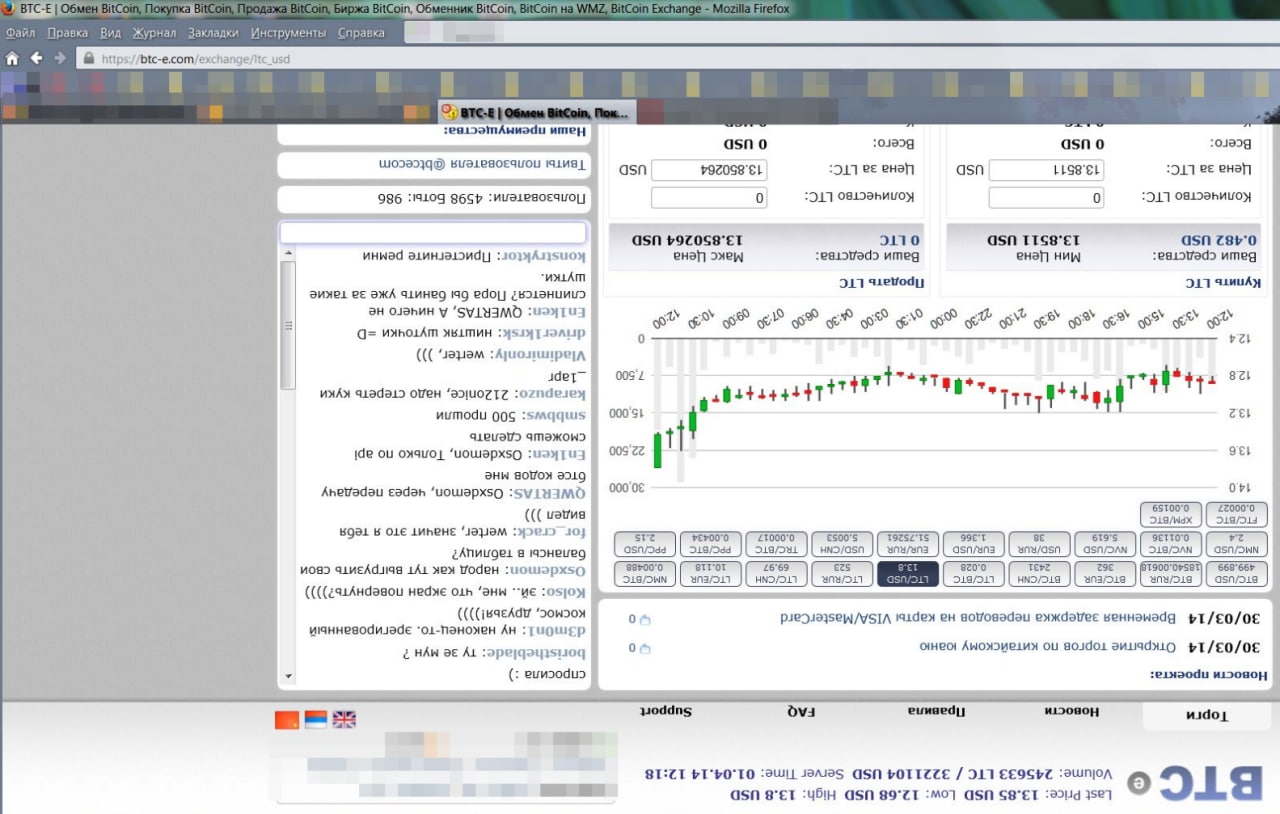Select the LTC/CNH pair button
Screen dimensions: 1280x814
(776, 573)
